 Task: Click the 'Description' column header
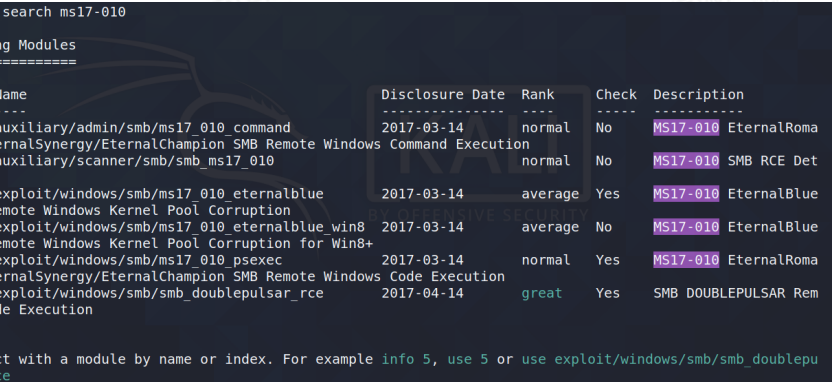(698, 95)
